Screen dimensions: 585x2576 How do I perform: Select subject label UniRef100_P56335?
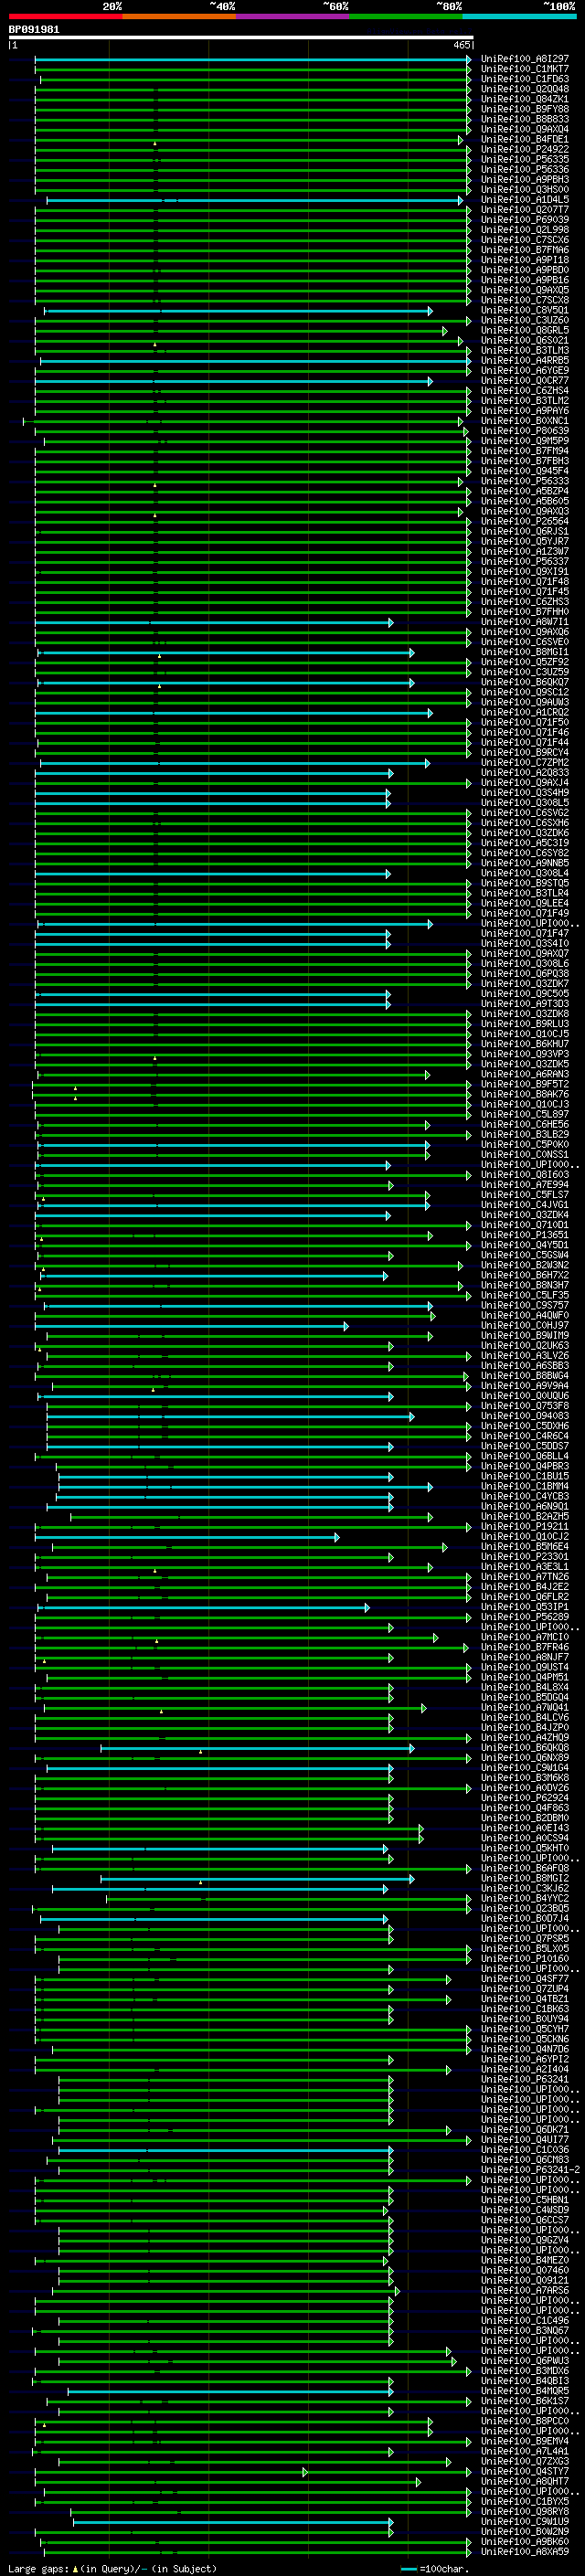[524, 160]
